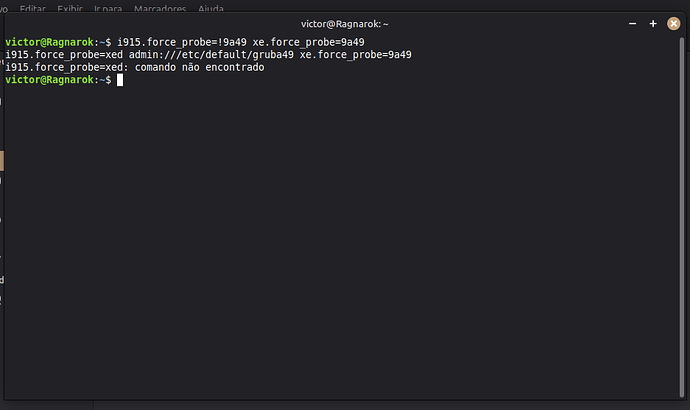The height and width of the screenshot is (410, 690).
Task: Open the Ajuda menu
Action: tap(211, 8)
